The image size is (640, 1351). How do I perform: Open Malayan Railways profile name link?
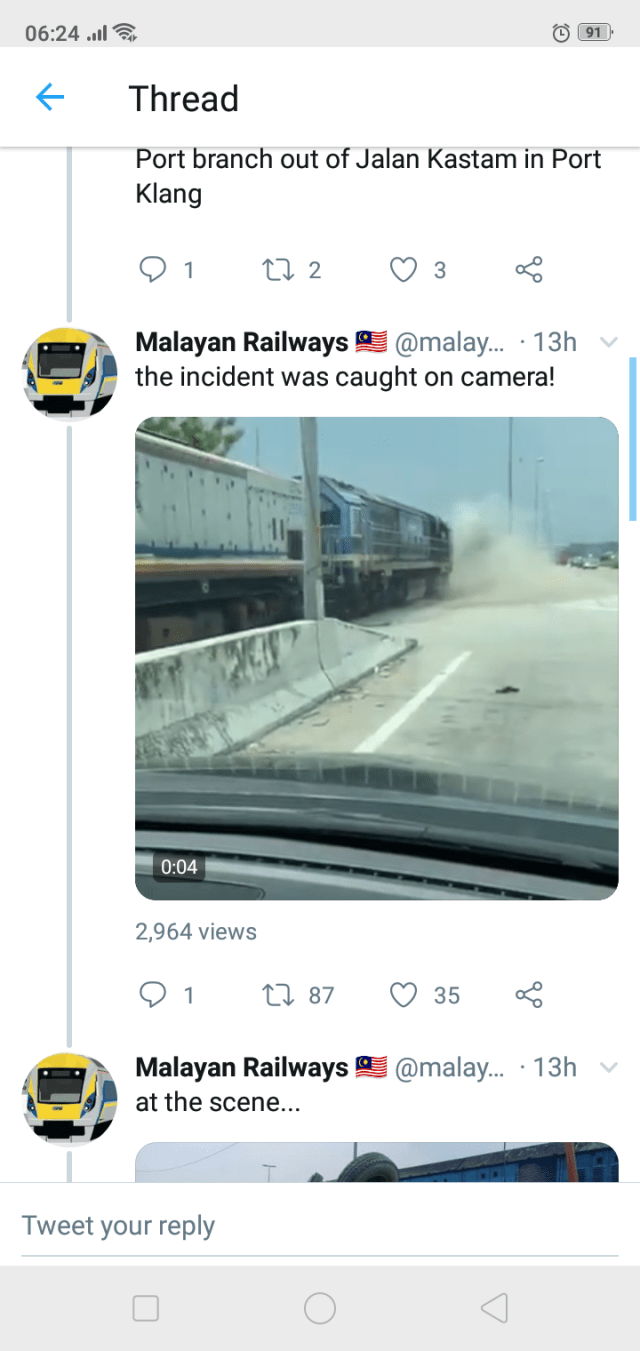(242, 343)
